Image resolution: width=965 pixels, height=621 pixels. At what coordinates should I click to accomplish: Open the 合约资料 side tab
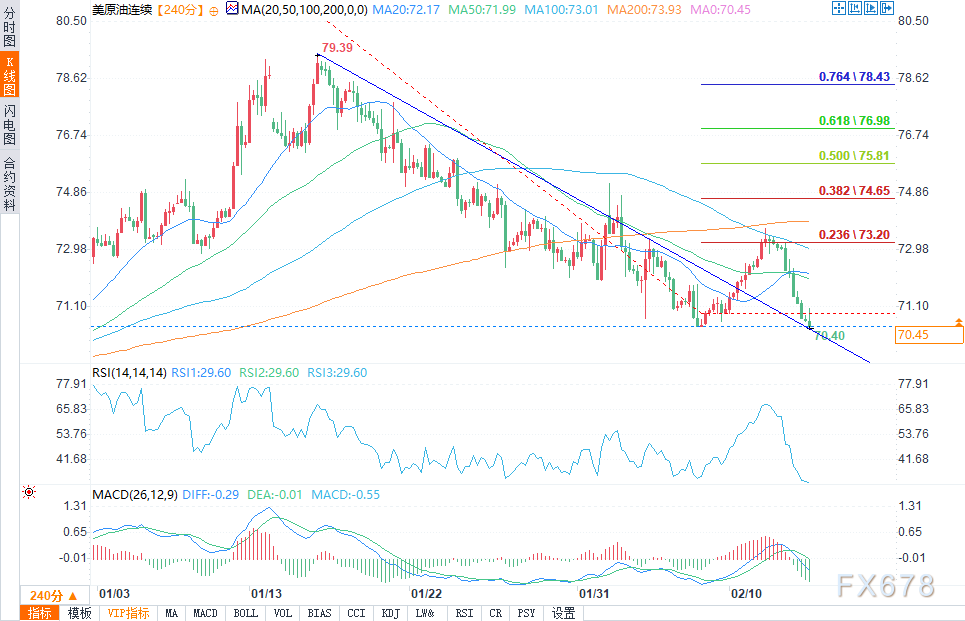(x=9, y=184)
